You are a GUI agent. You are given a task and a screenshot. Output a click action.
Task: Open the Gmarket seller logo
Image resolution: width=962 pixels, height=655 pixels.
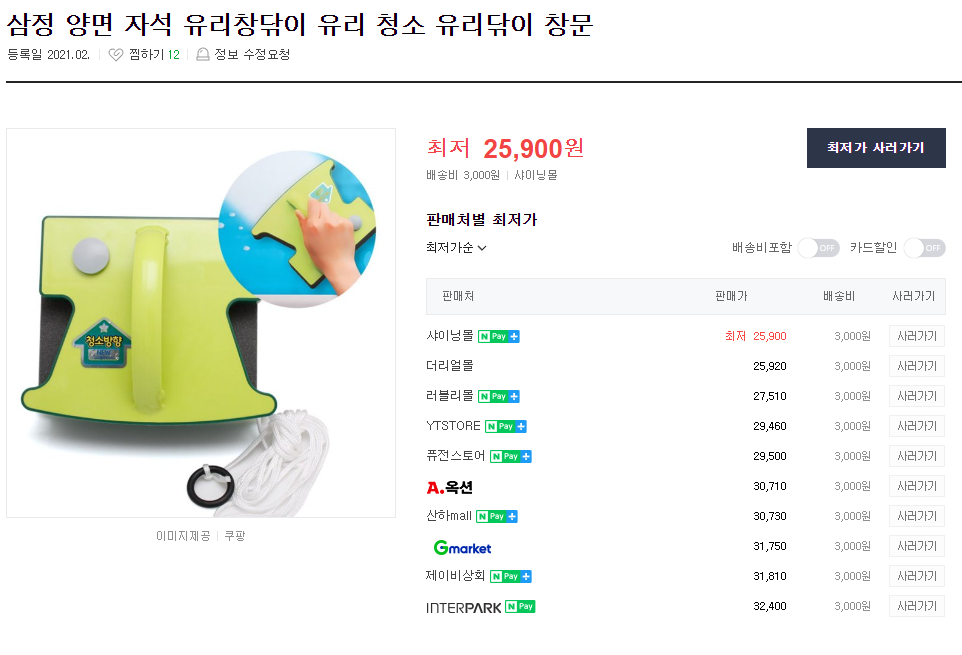point(462,547)
